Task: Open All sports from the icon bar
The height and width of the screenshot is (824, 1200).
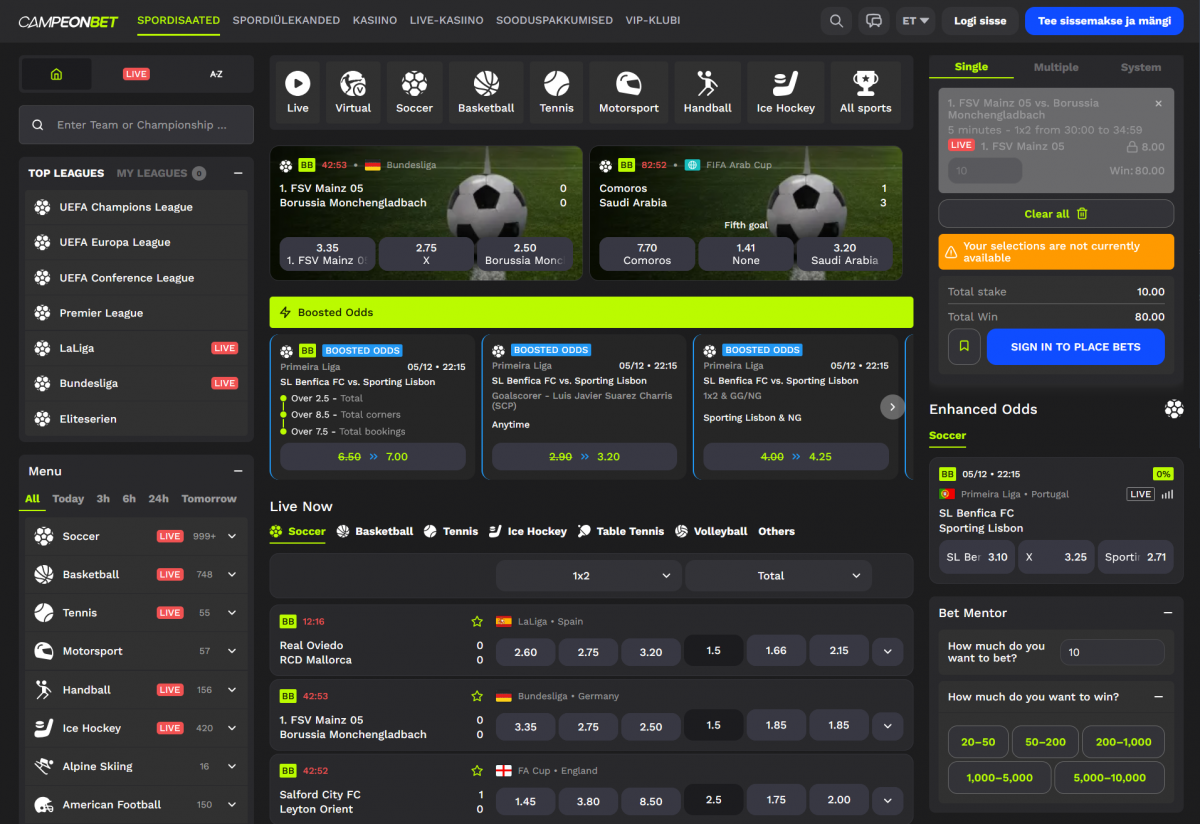Action: tap(865, 91)
